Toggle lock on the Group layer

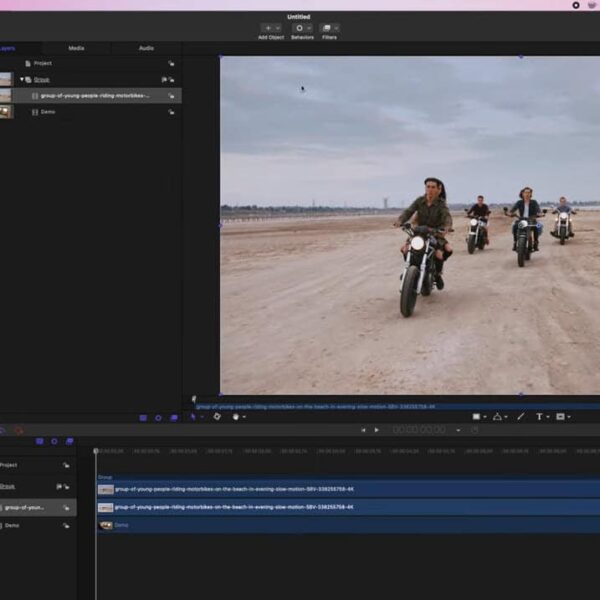[x=172, y=79]
